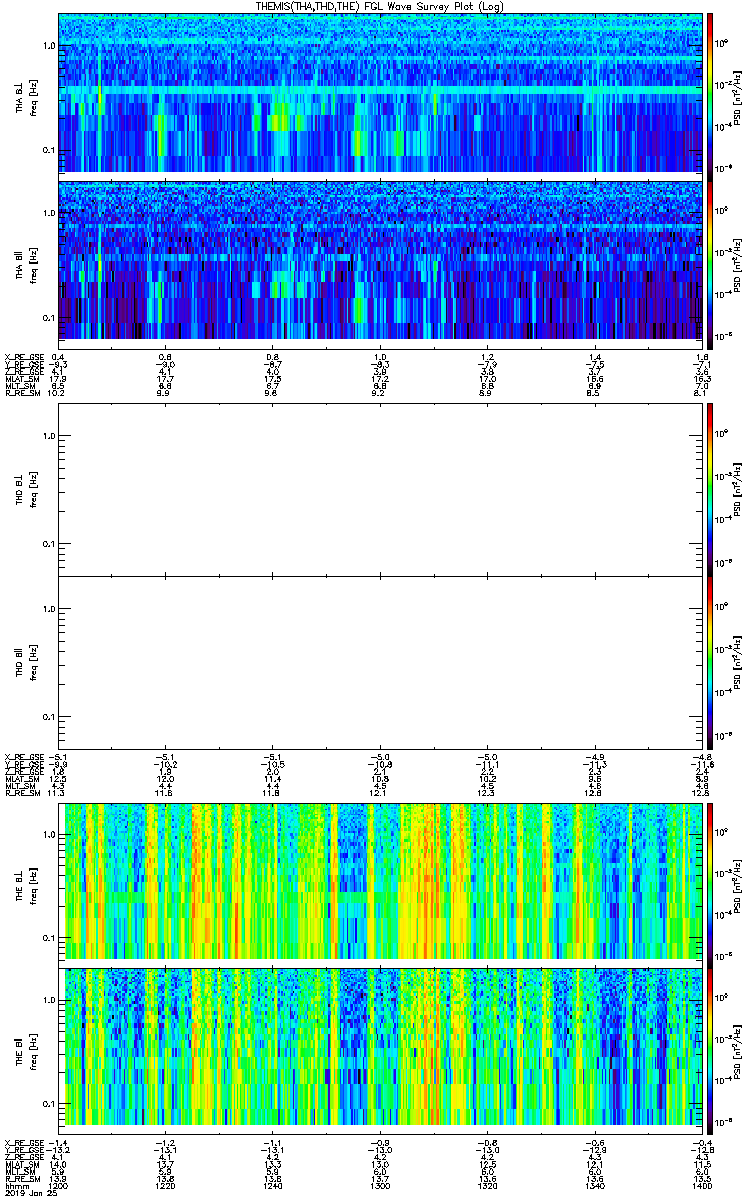Click the PSD color bar beside THD B∥ panel

point(710,662)
